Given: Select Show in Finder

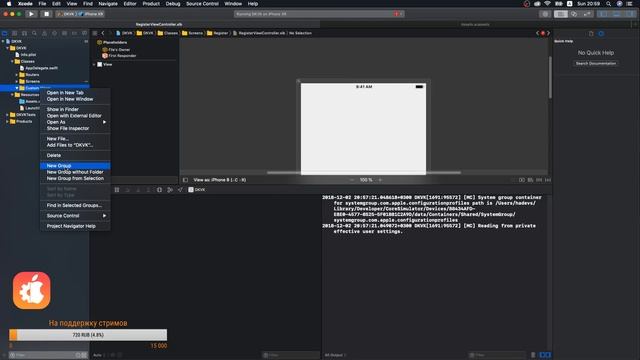Looking at the screenshot, I should (x=75, y=109).
